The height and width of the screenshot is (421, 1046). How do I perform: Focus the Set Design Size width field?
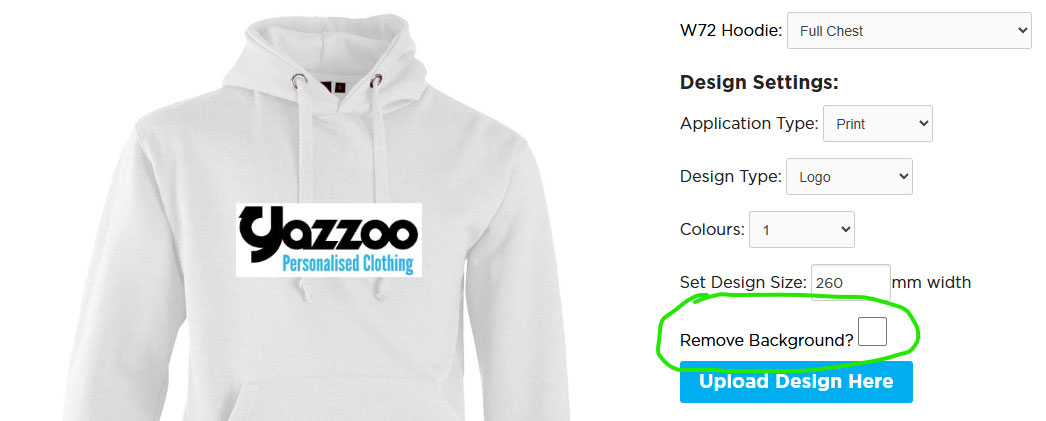coord(851,282)
